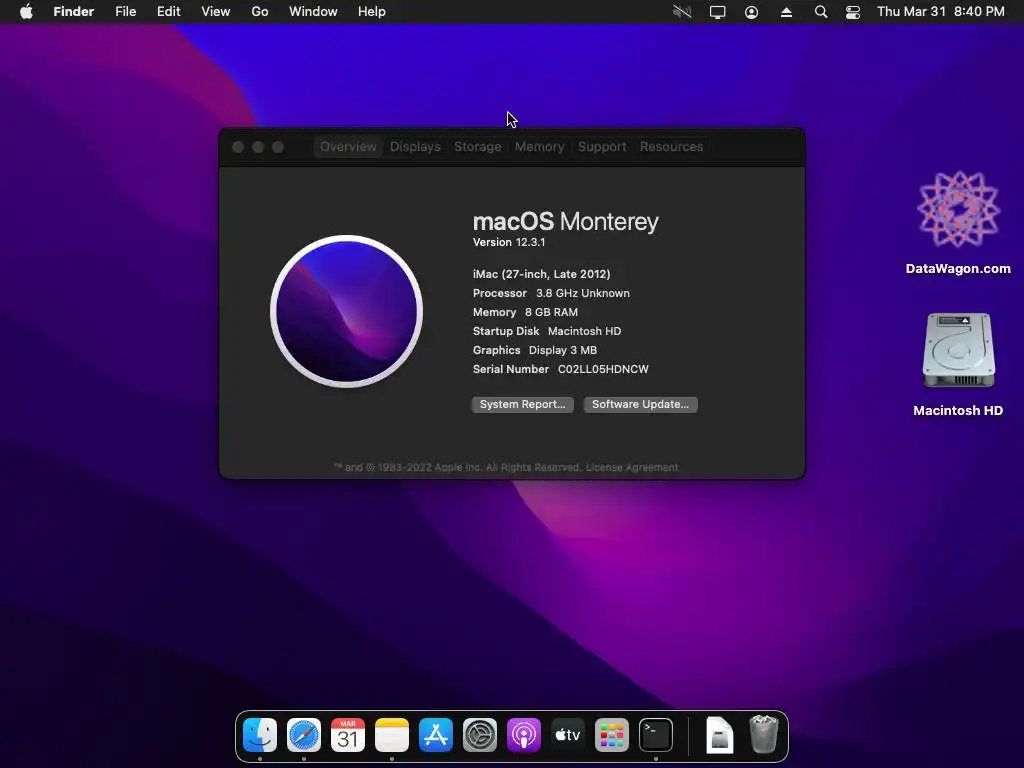Open Finder from the Dock
The width and height of the screenshot is (1024, 768).
(260, 735)
